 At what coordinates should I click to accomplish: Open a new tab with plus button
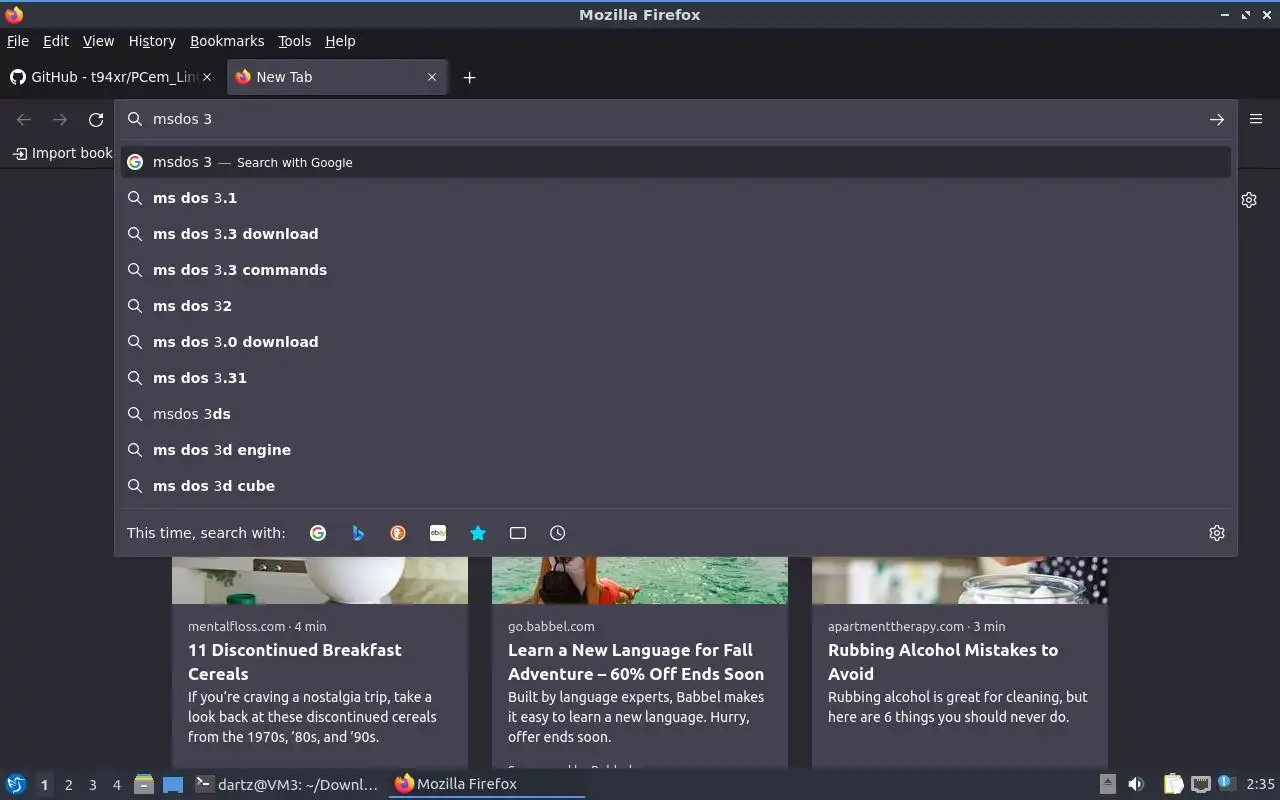point(469,77)
